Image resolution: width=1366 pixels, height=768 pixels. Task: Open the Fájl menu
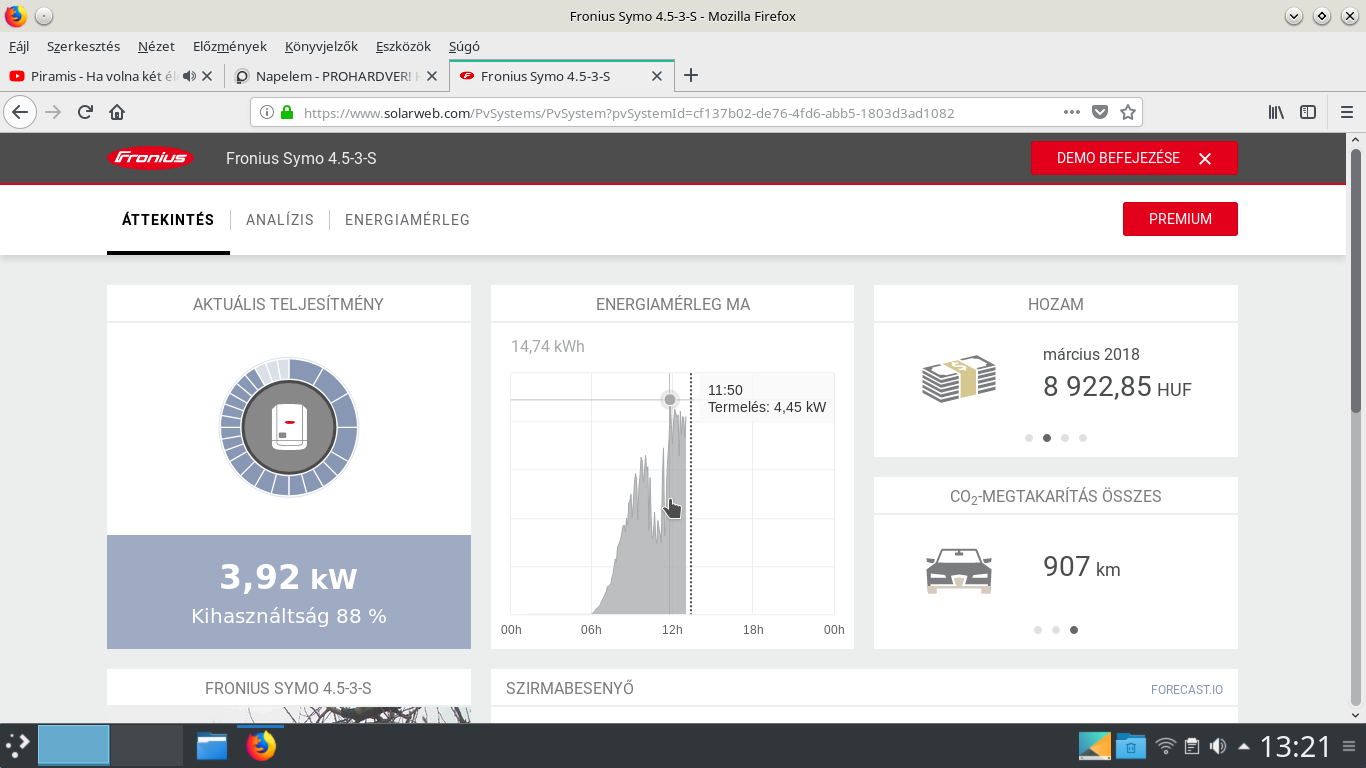tap(19, 46)
